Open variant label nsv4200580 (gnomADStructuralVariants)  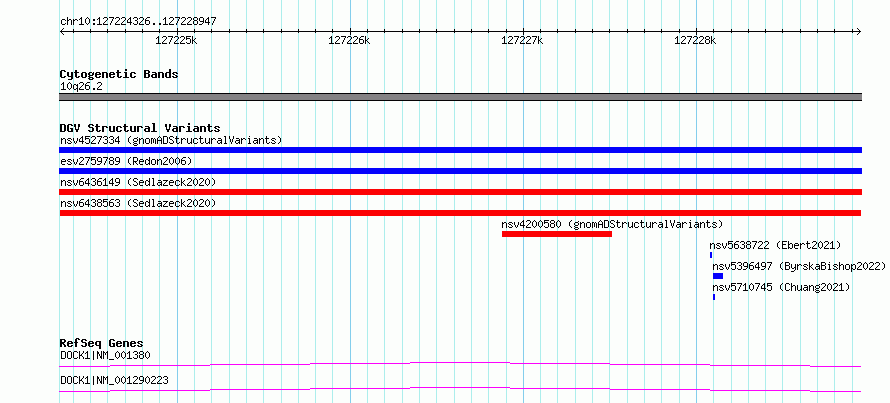click(612, 224)
